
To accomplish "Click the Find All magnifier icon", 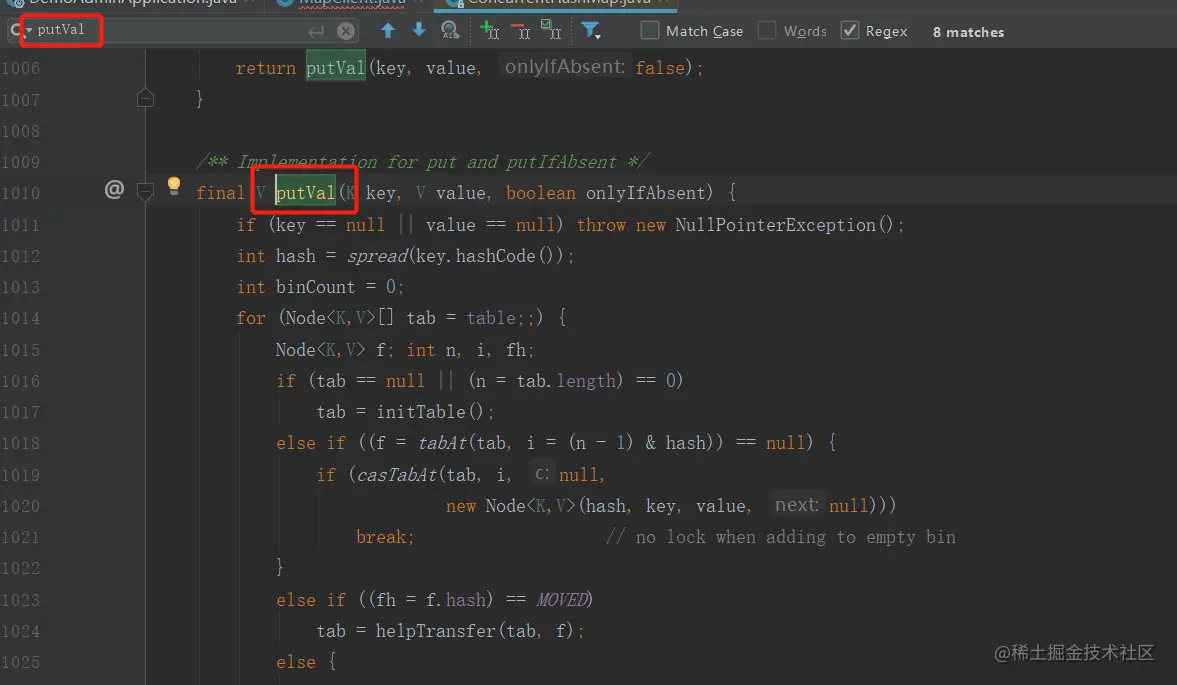I will point(449,30).
